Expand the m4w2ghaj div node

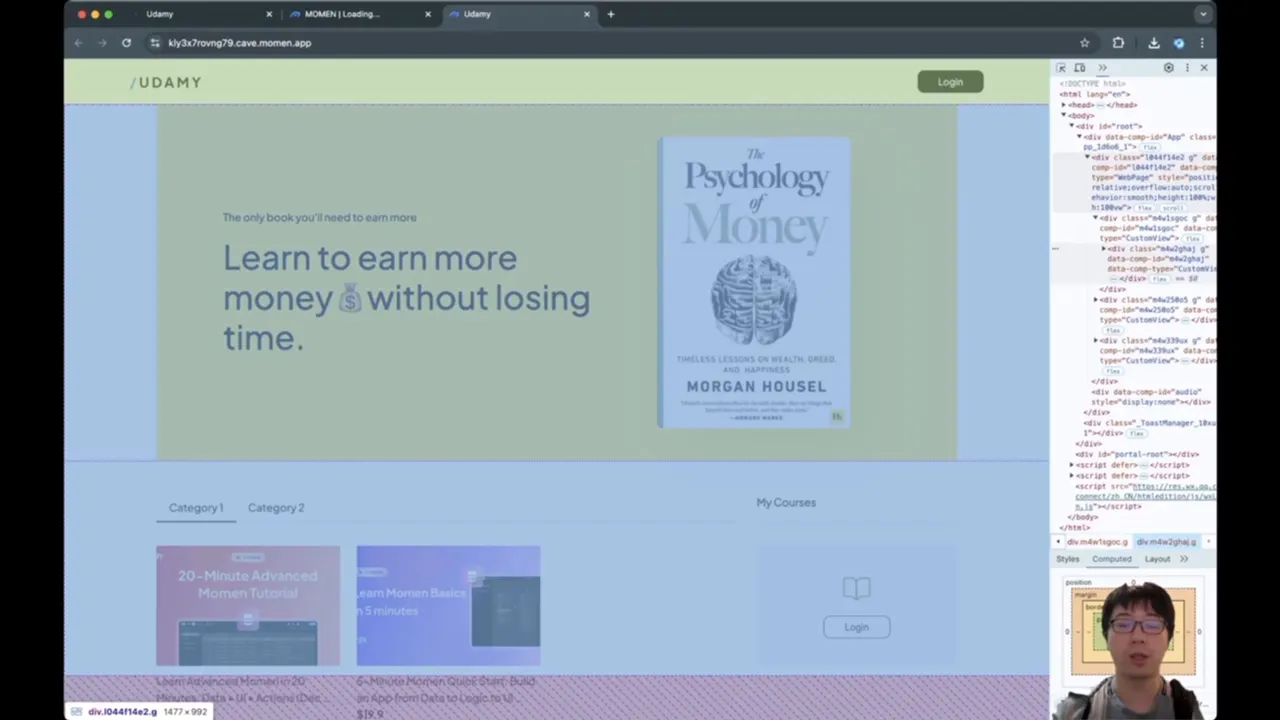(x=1104, y=249)
